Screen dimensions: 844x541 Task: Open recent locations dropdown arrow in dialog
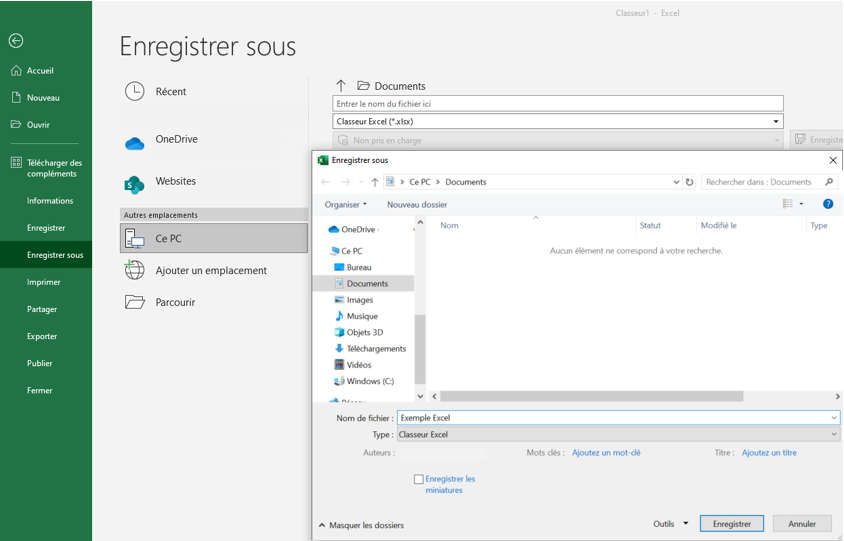click(361, 182)
